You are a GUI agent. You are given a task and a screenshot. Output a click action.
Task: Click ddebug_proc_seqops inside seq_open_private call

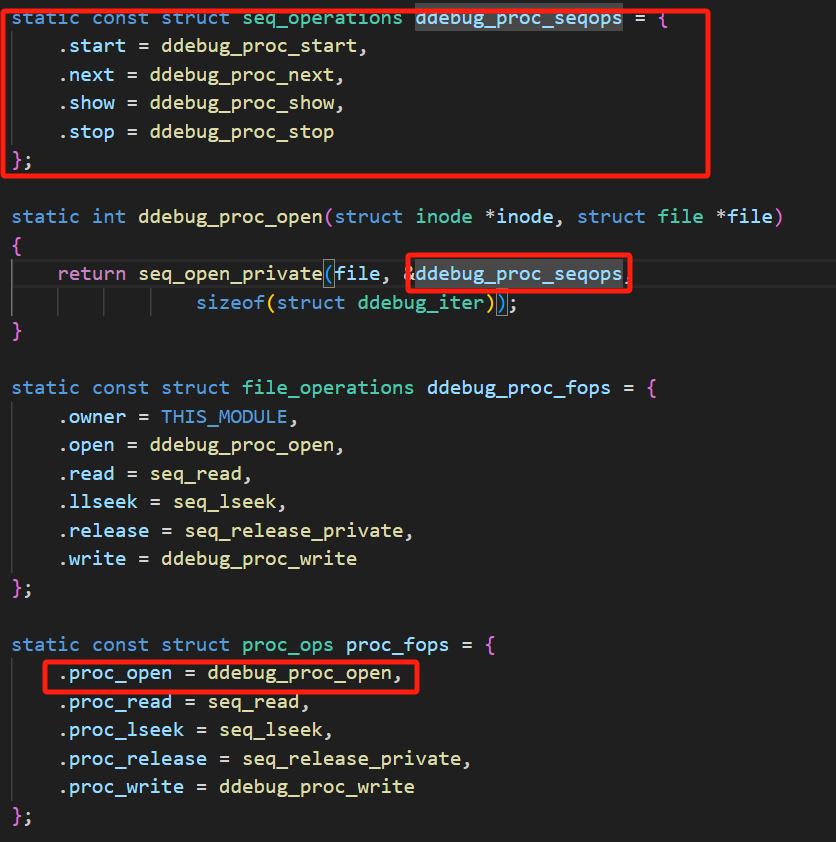519,274
